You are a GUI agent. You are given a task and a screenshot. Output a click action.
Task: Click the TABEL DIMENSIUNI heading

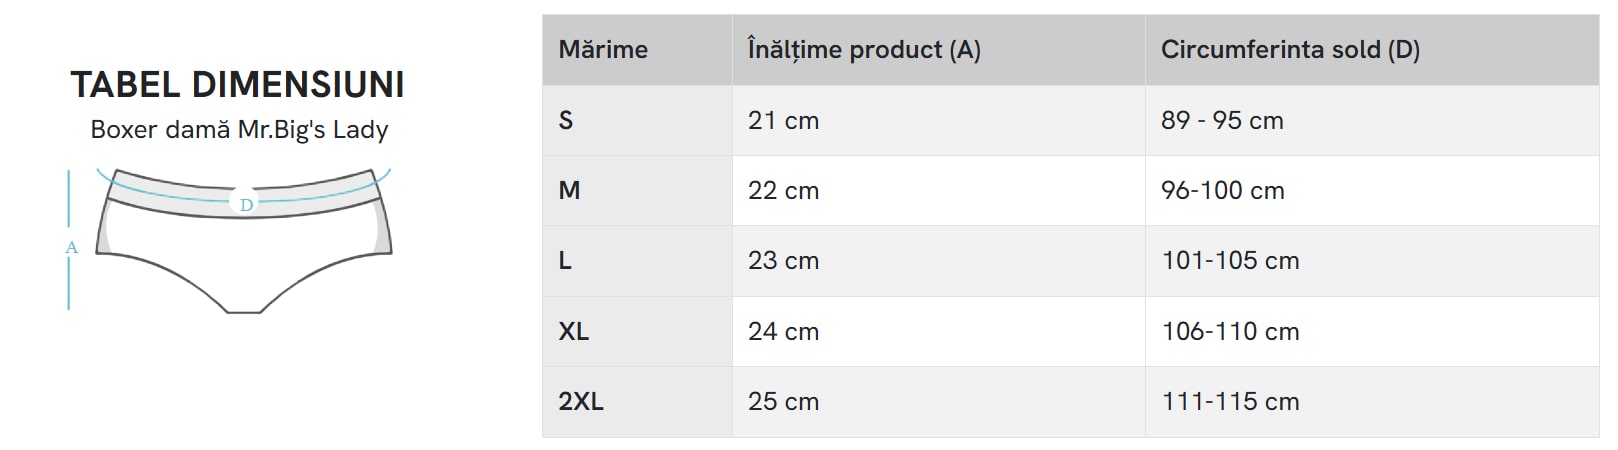click(x=238, y=85)
